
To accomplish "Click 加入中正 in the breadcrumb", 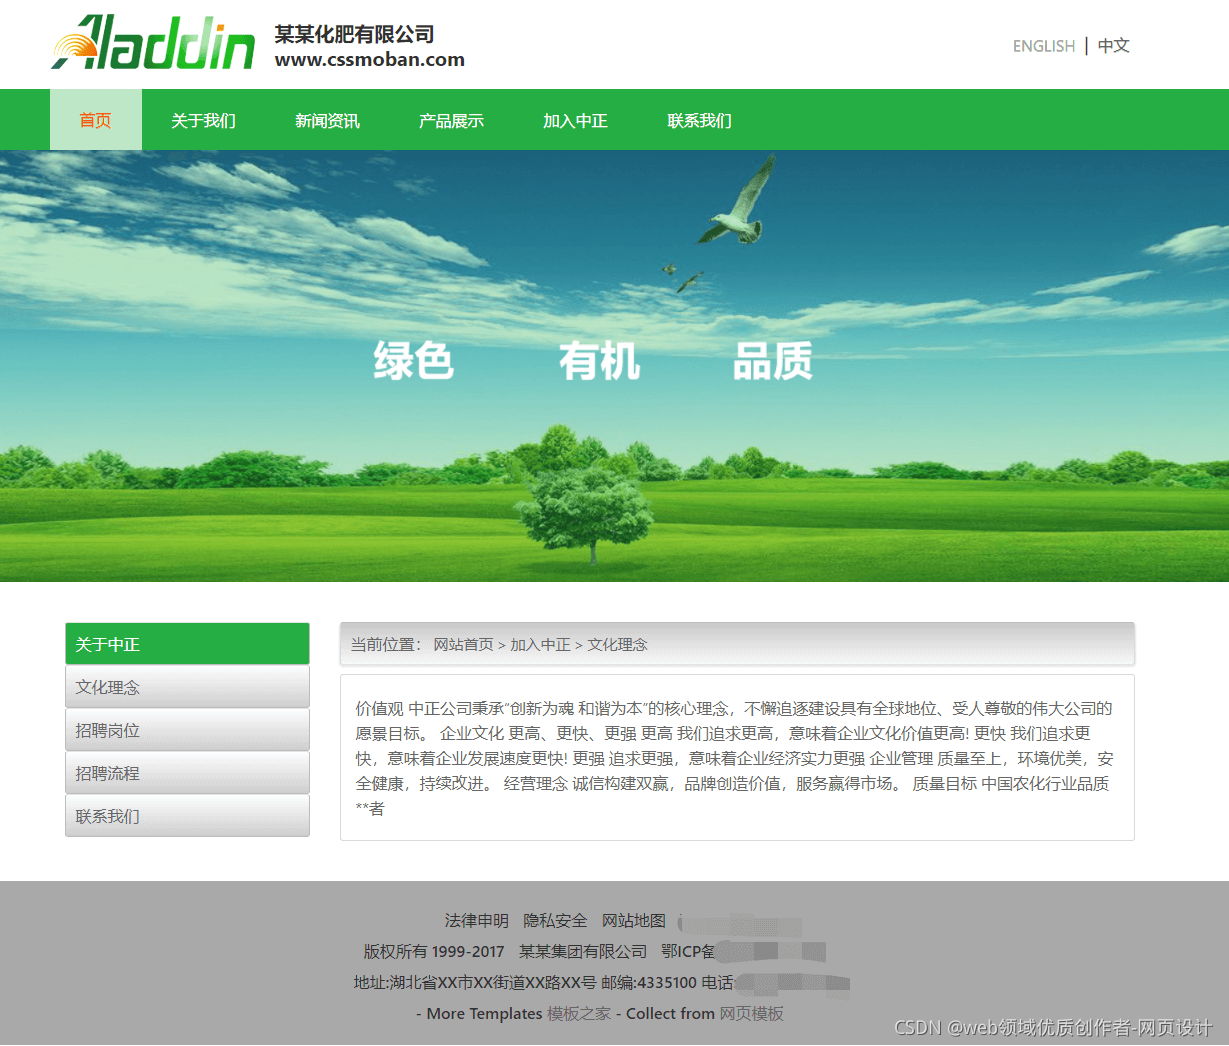I will point(540,645).
